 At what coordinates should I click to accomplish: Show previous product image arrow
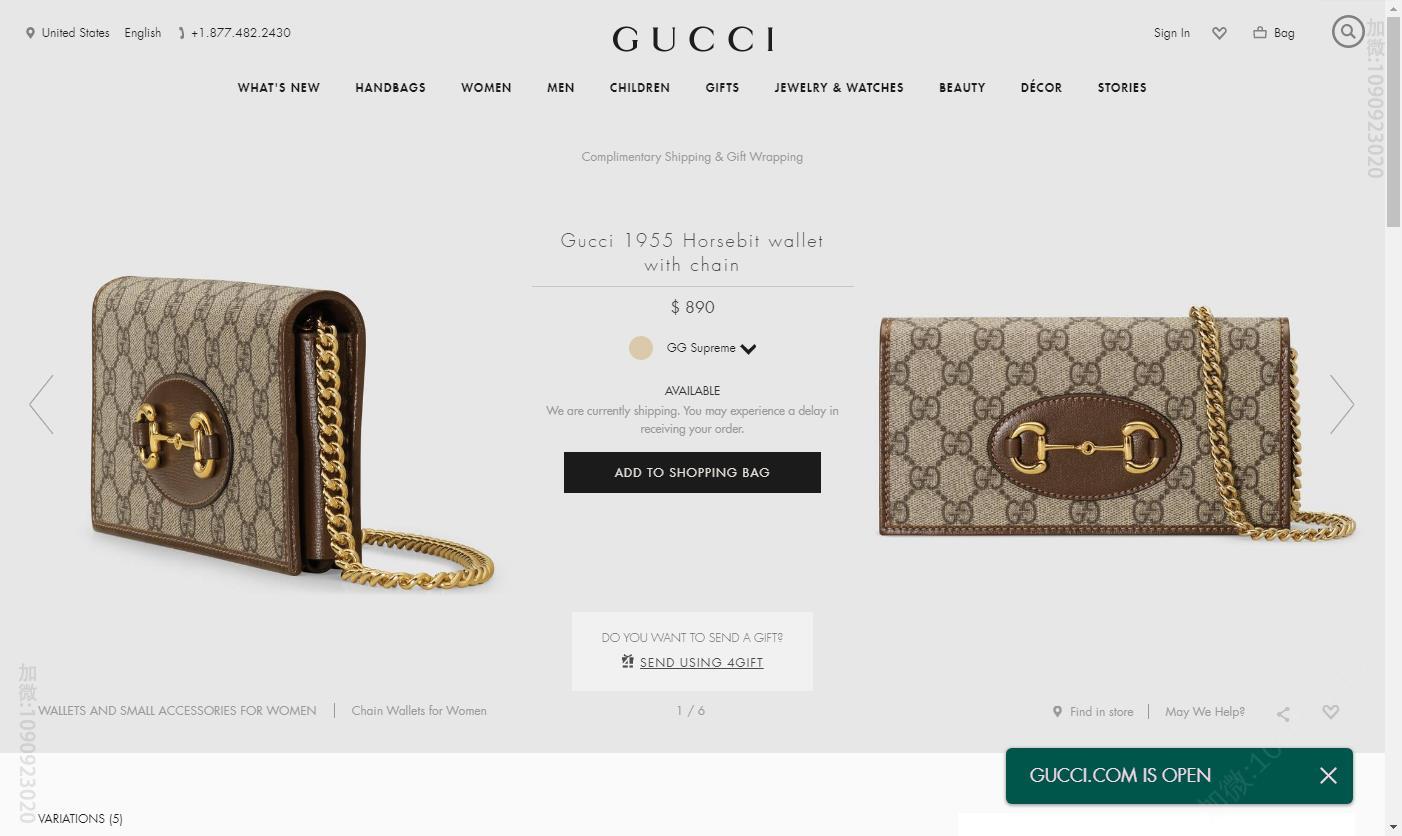(x=41, y=404)
